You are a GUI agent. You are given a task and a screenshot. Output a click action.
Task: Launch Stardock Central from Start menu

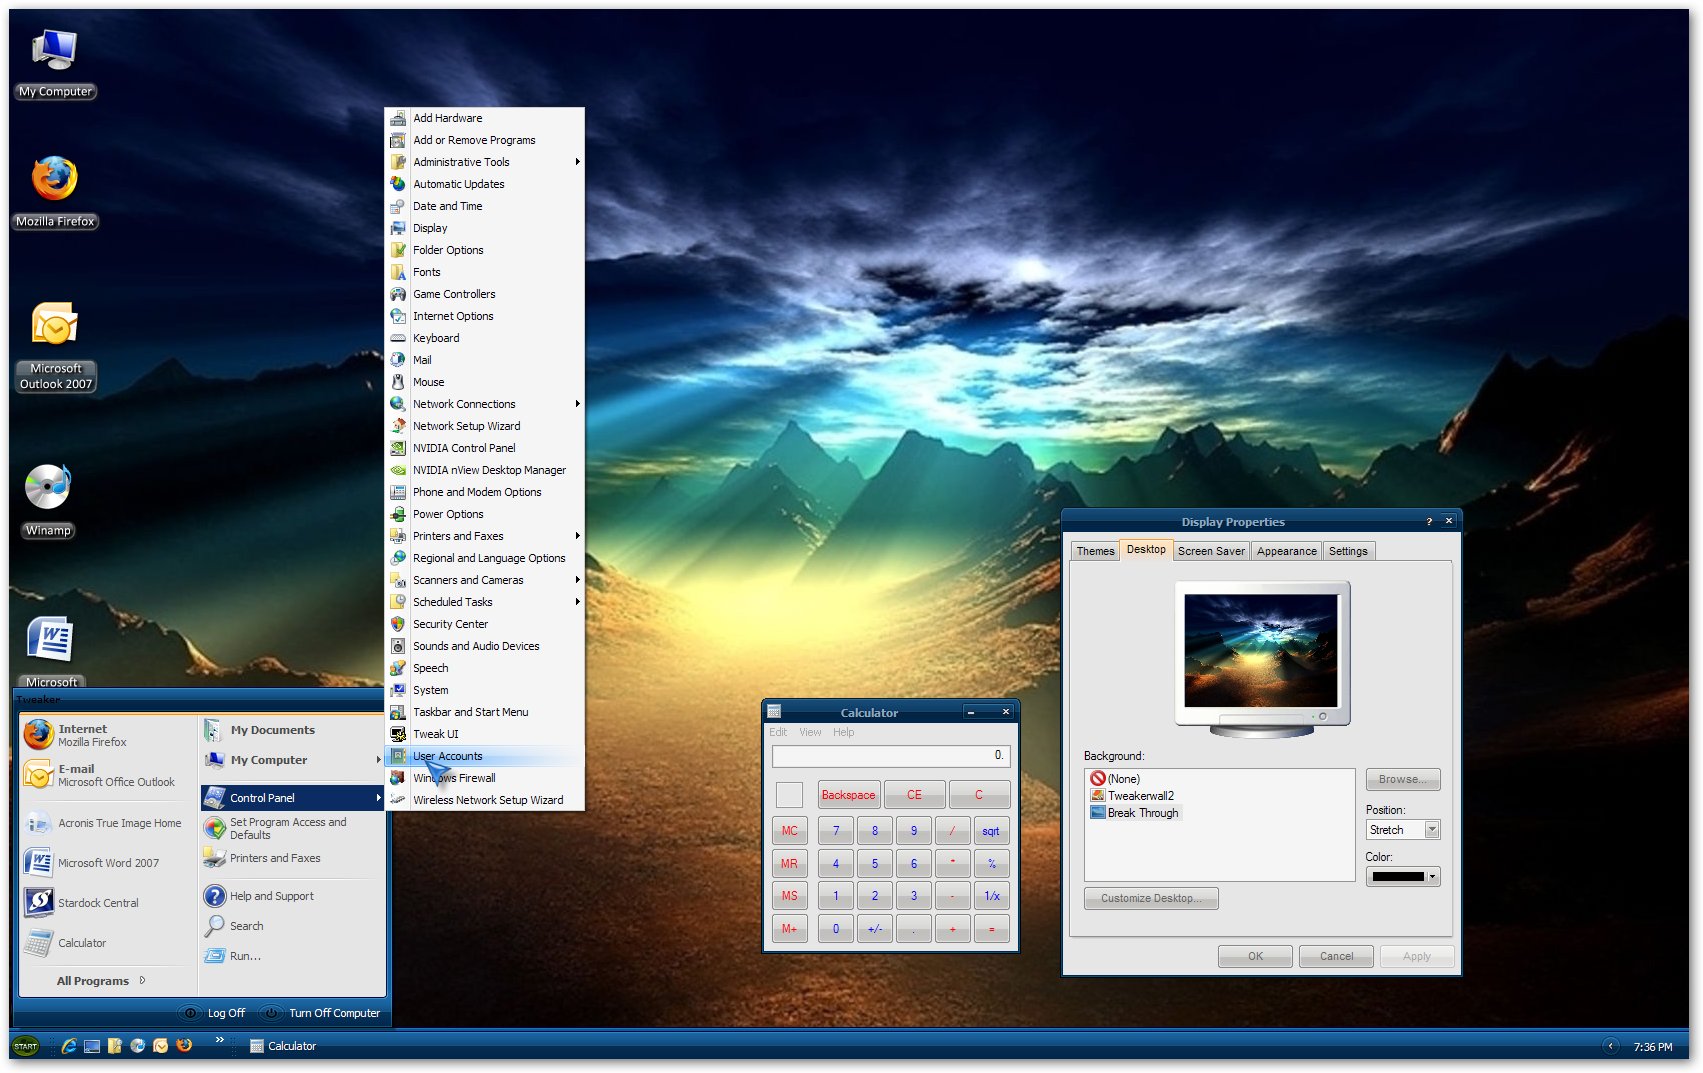click(x=98, y=903)
